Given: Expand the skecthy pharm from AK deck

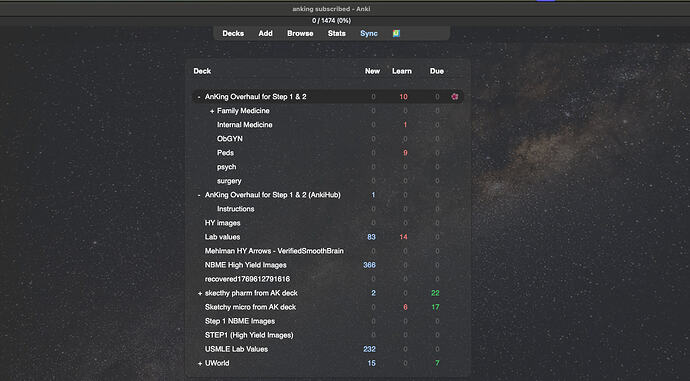Looking at the screenshot, I should (200, 293).
